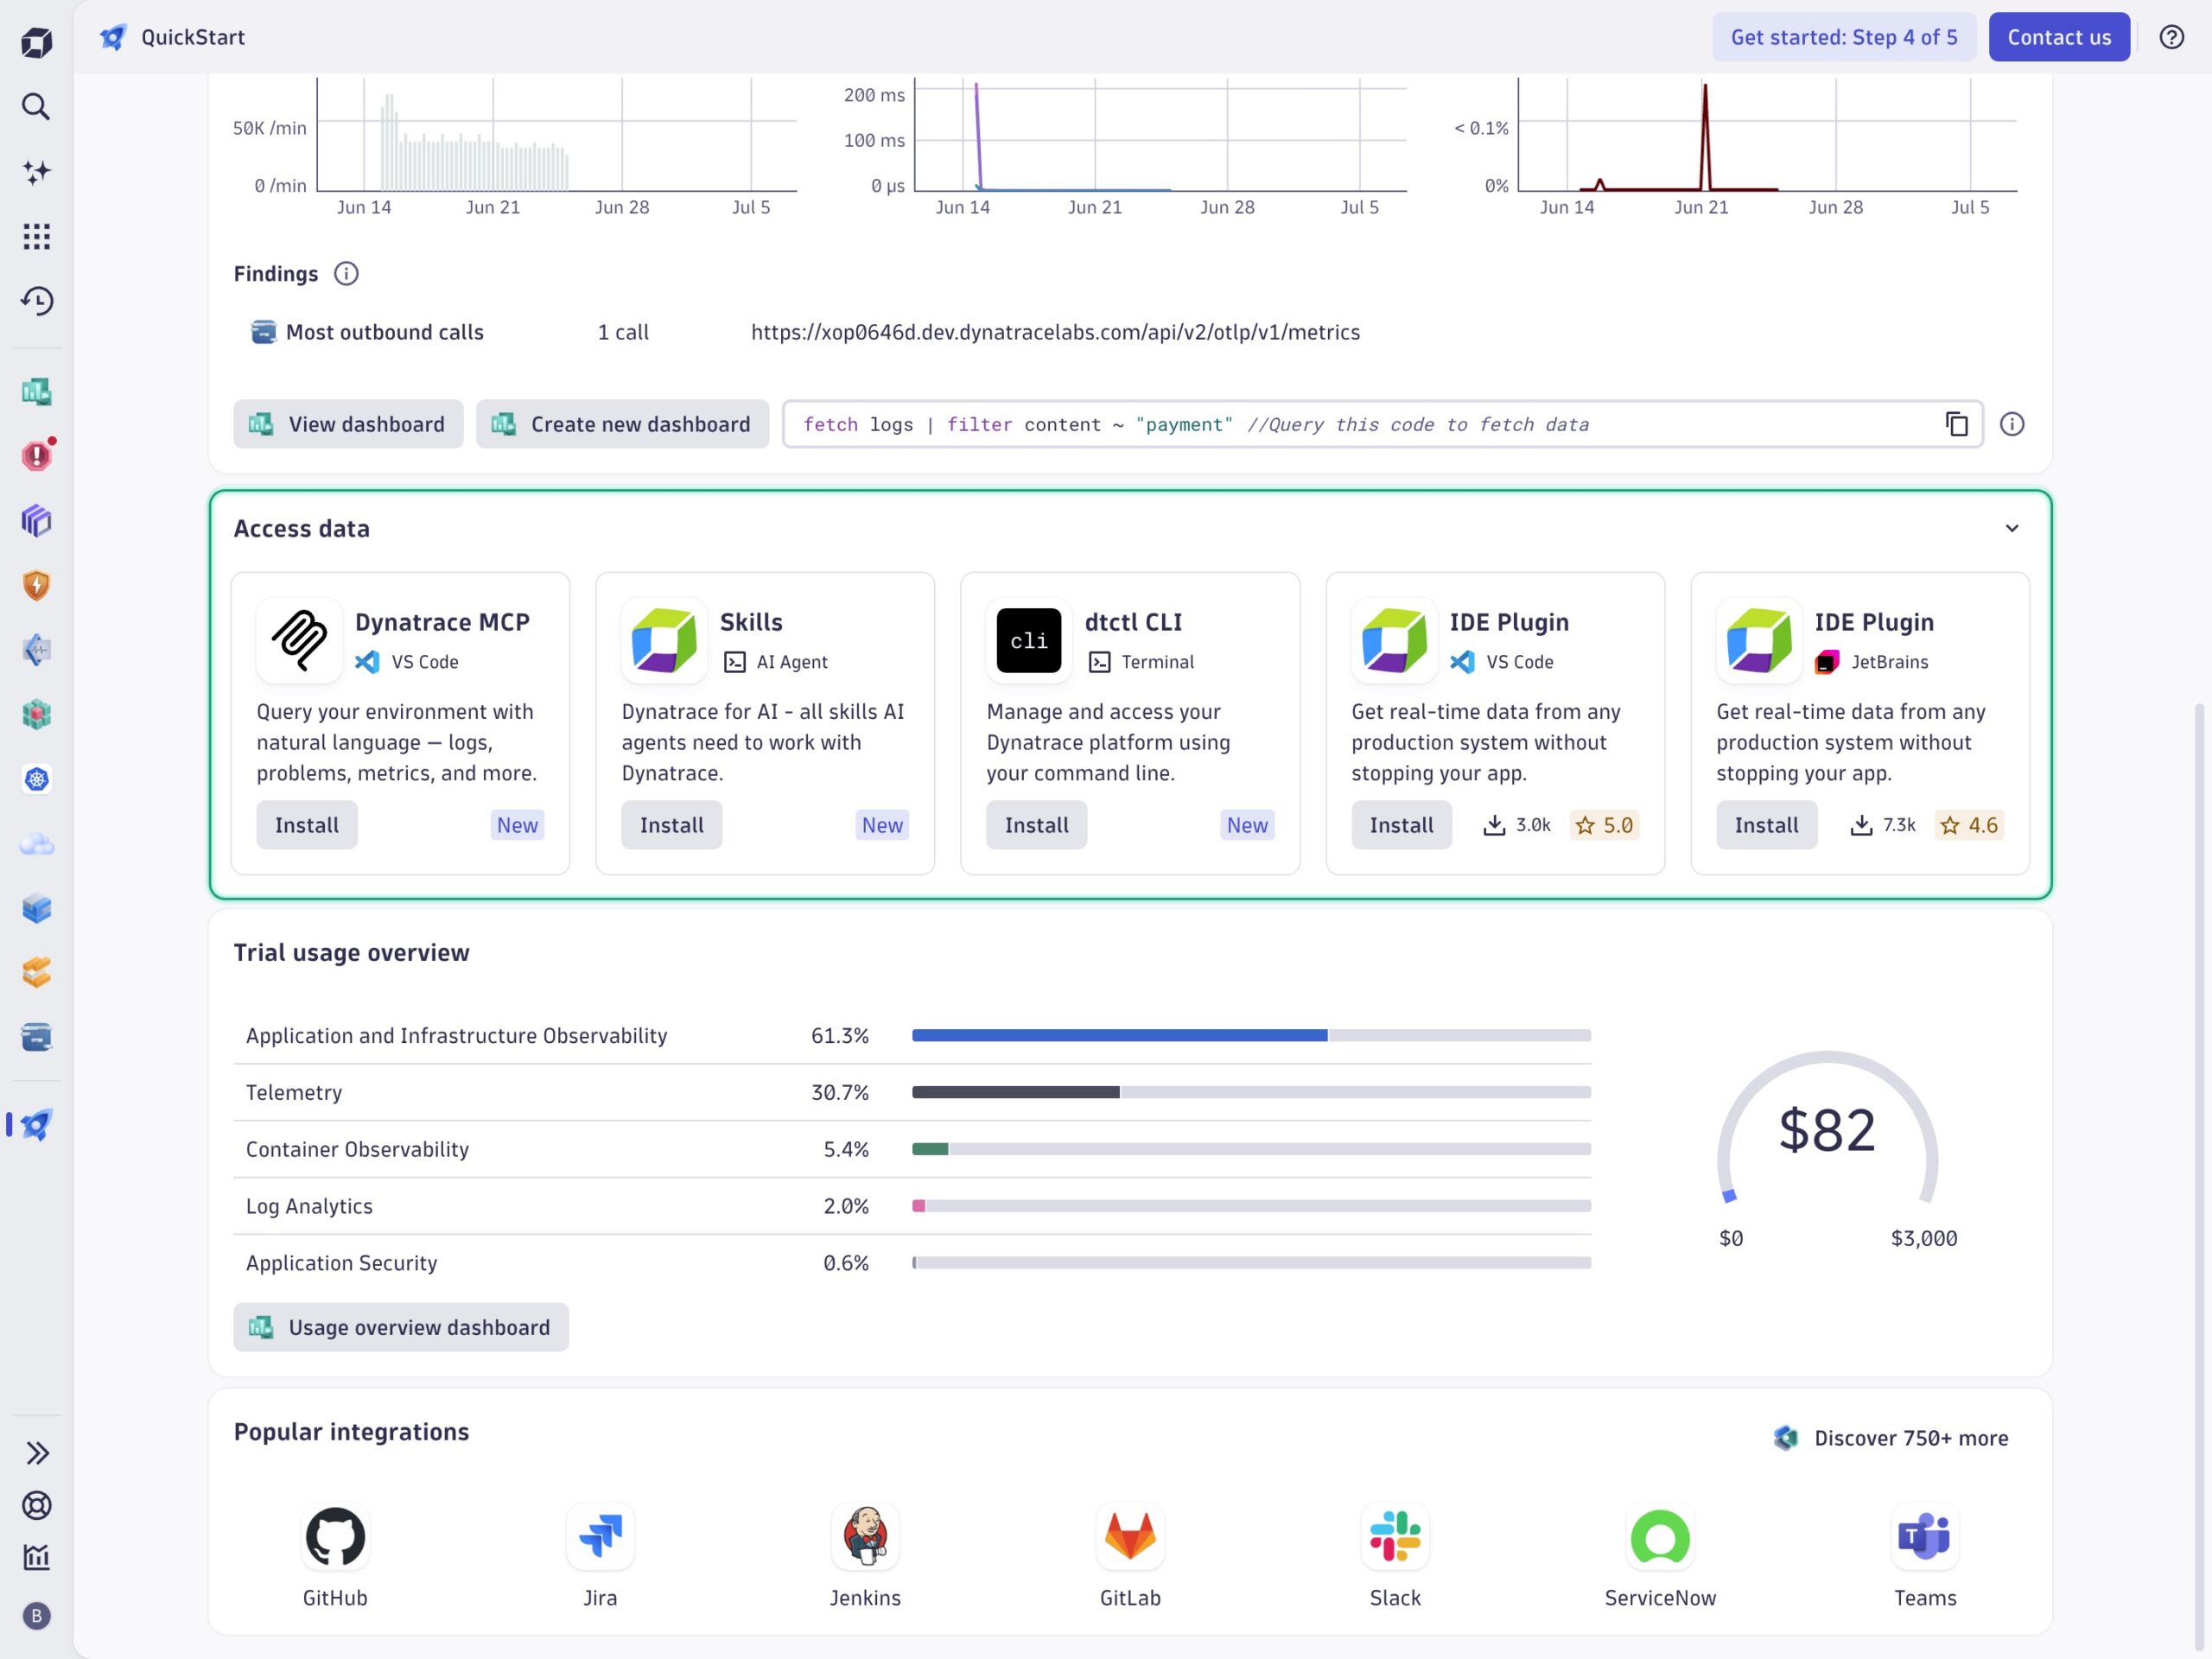Open the problems alert icon in sidebar
The height and width of the screenshot is (1659, 2212).
click(36, 456)
